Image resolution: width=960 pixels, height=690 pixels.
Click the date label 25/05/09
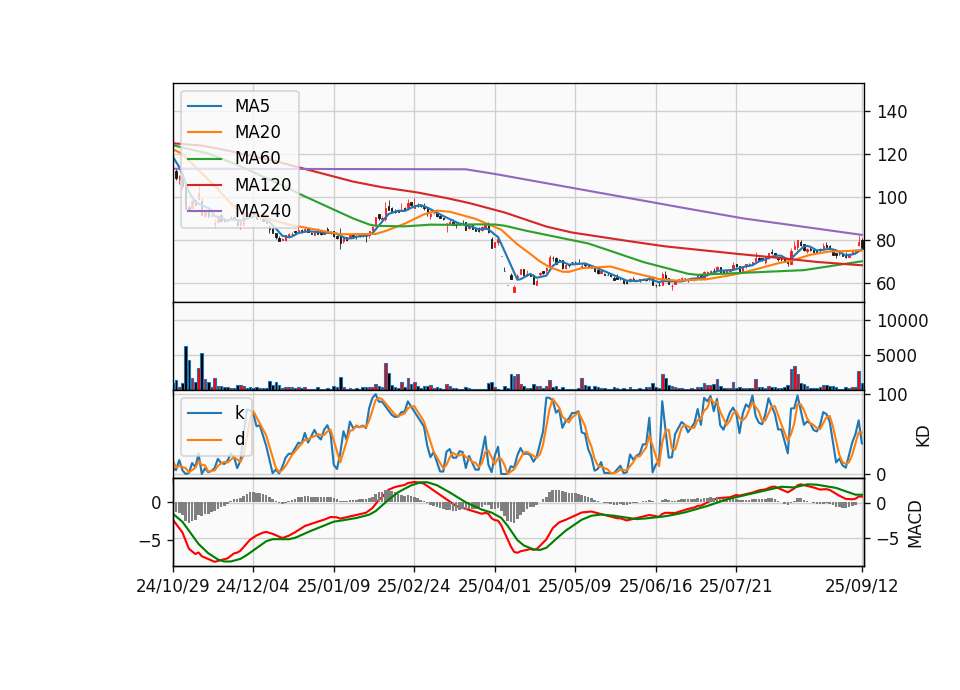tap(575, 586)
